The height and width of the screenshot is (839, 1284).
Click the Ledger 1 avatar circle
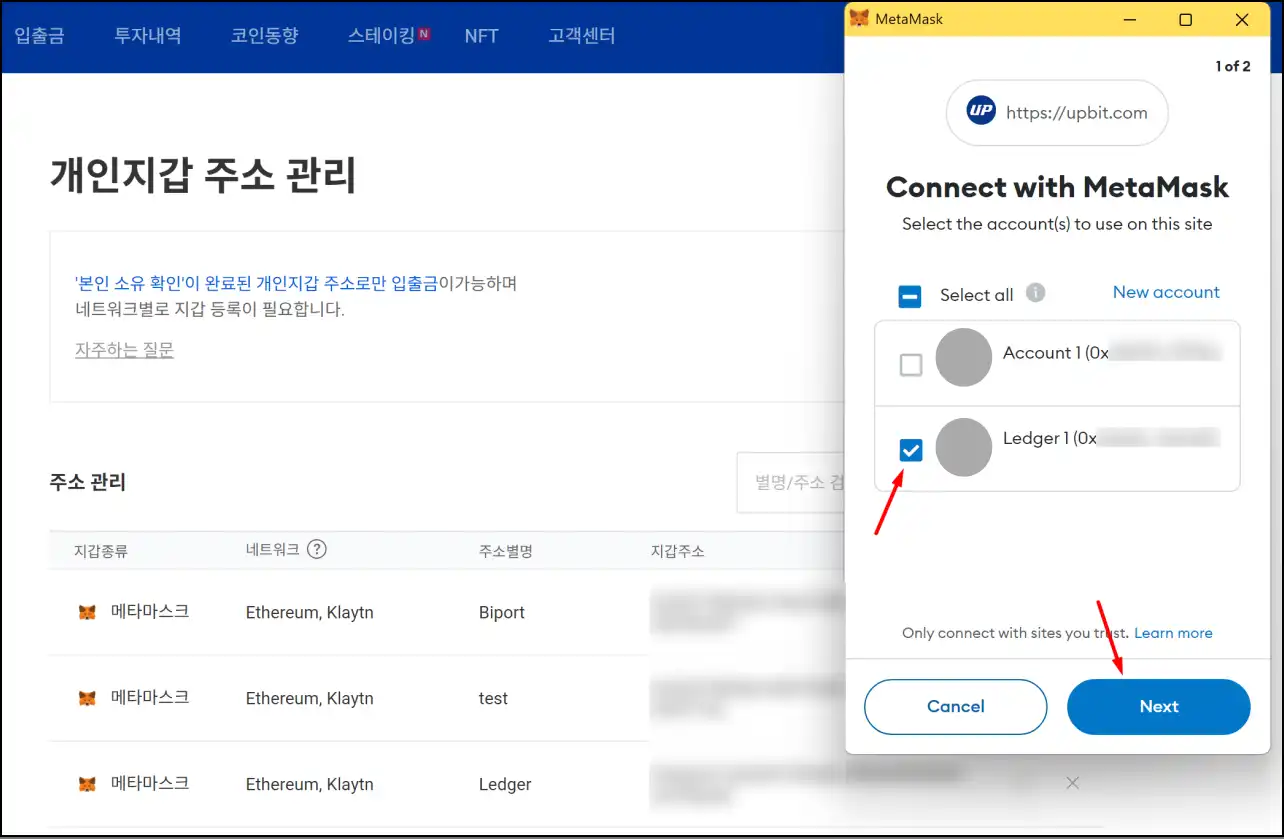[964, 447]
